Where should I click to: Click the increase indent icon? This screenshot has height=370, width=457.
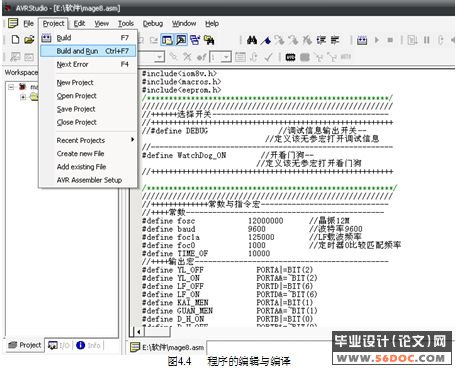[321, 40]
